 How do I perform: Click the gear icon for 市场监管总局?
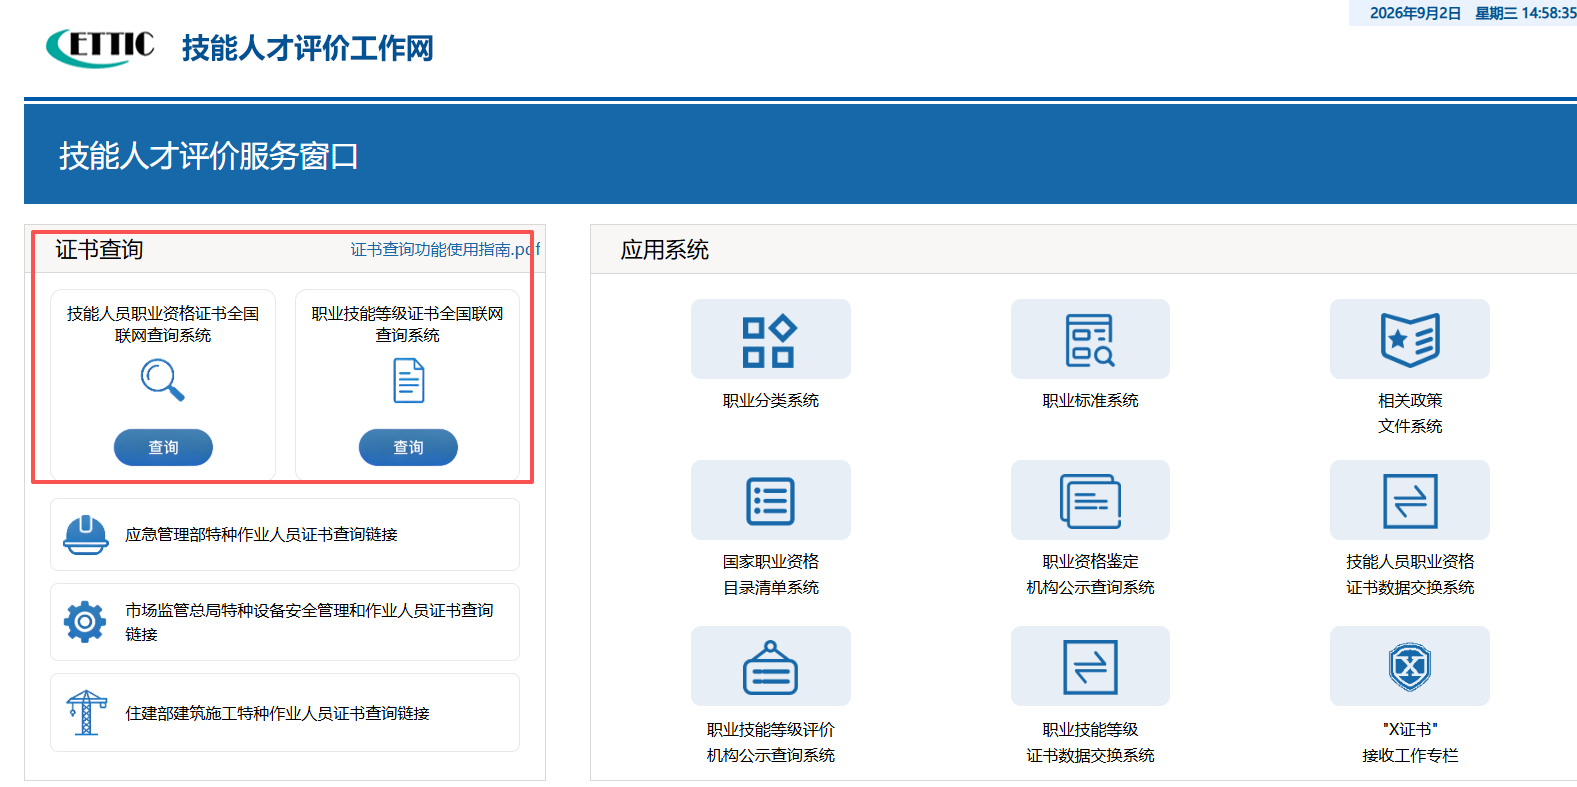[x=85, y=622]
